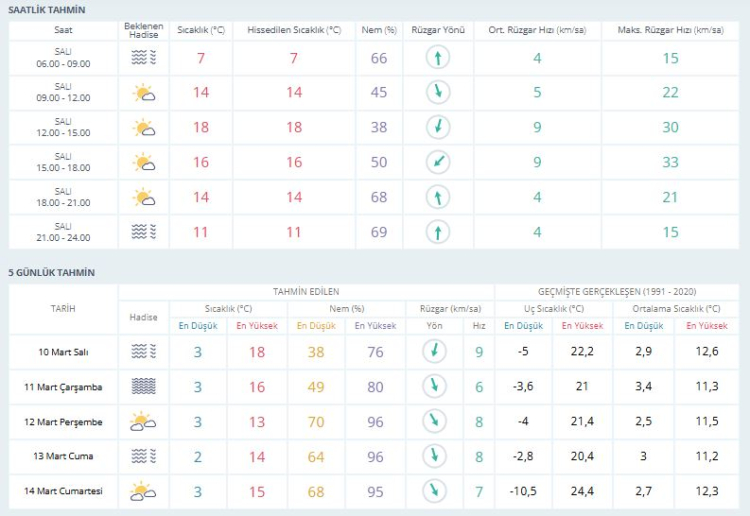The height and width of the screenshot is (516, 750).
Task: Click the 5 GÜNLÜK TAHMİN section heading
Action: (x=51, y=272)
